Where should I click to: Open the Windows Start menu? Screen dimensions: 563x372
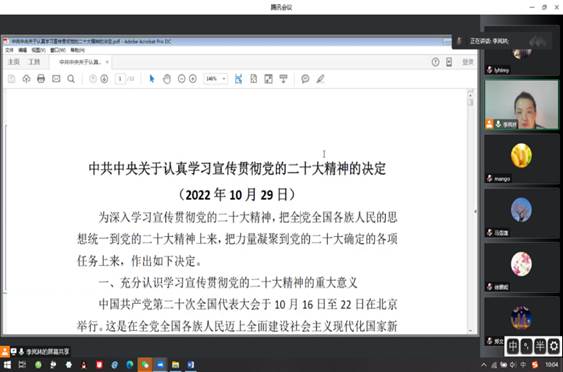[7, 365]
